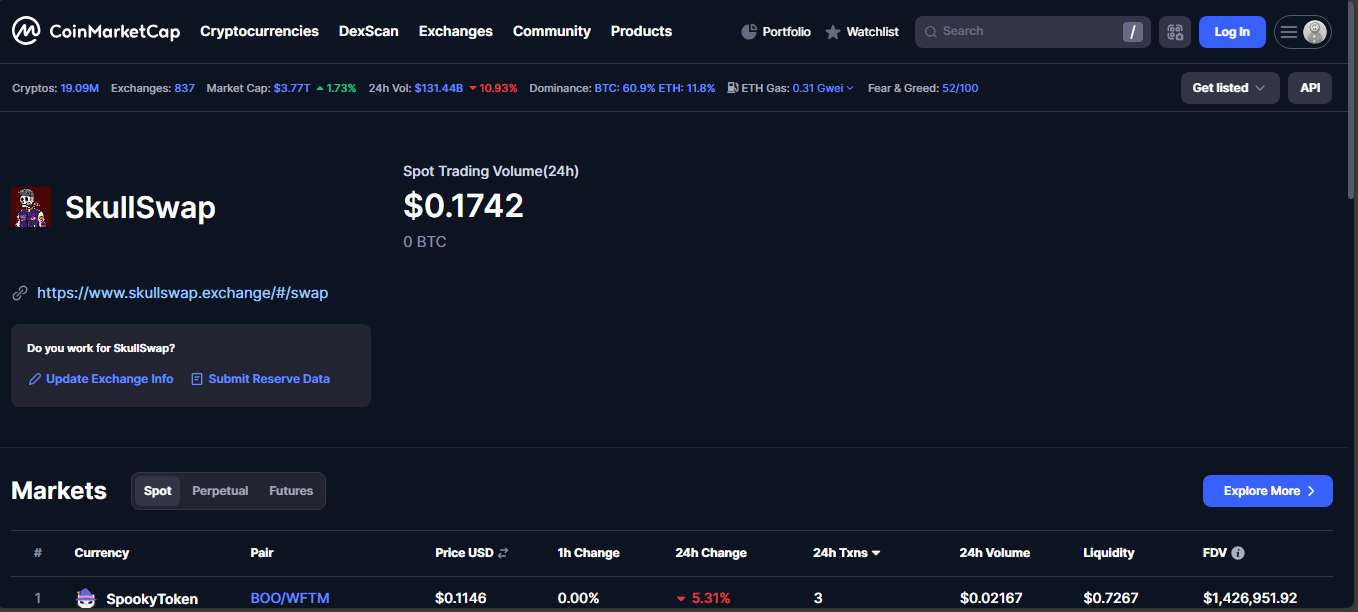Click the CoinMarketCap logo
The width and height of the screenshot is (1358, 612).
96,31
